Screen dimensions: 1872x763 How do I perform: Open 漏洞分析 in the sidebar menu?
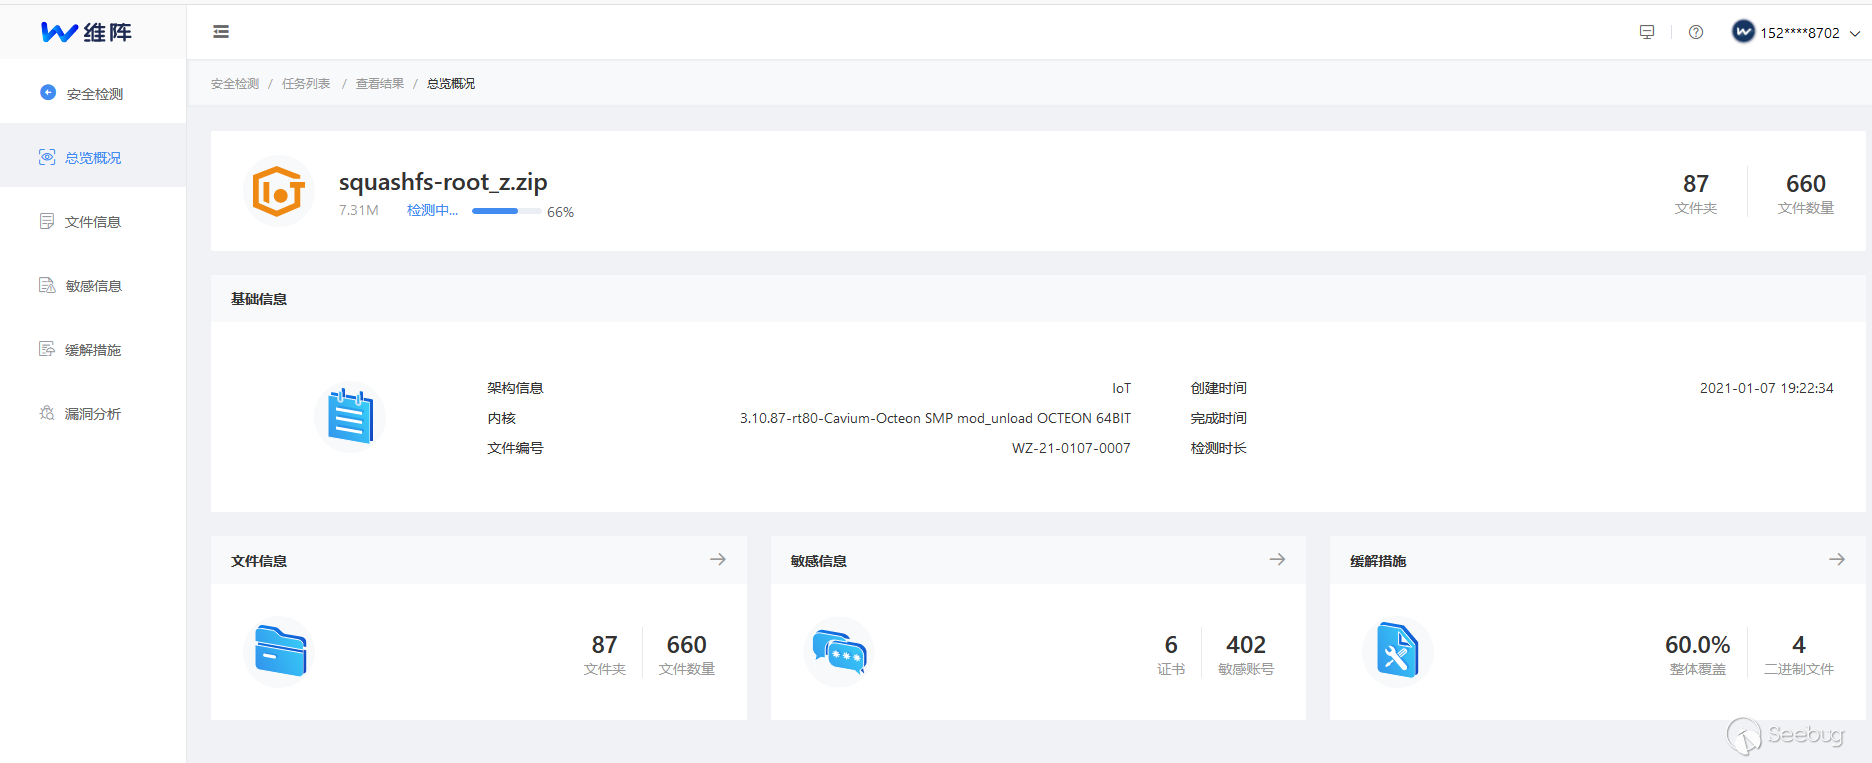click(93, 413)
